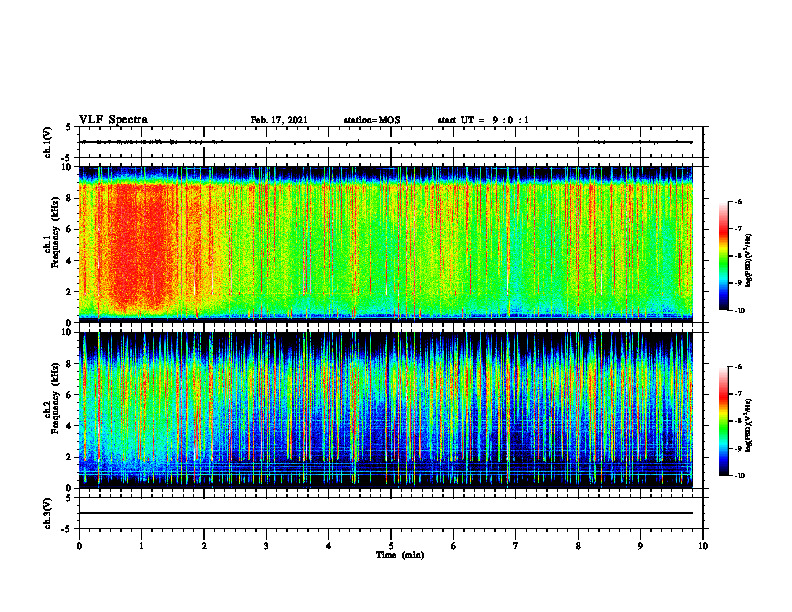Click the ch.2 spectrogram color scale bar
The height and width of the screenshot is (612, 792).
[724, 421]
